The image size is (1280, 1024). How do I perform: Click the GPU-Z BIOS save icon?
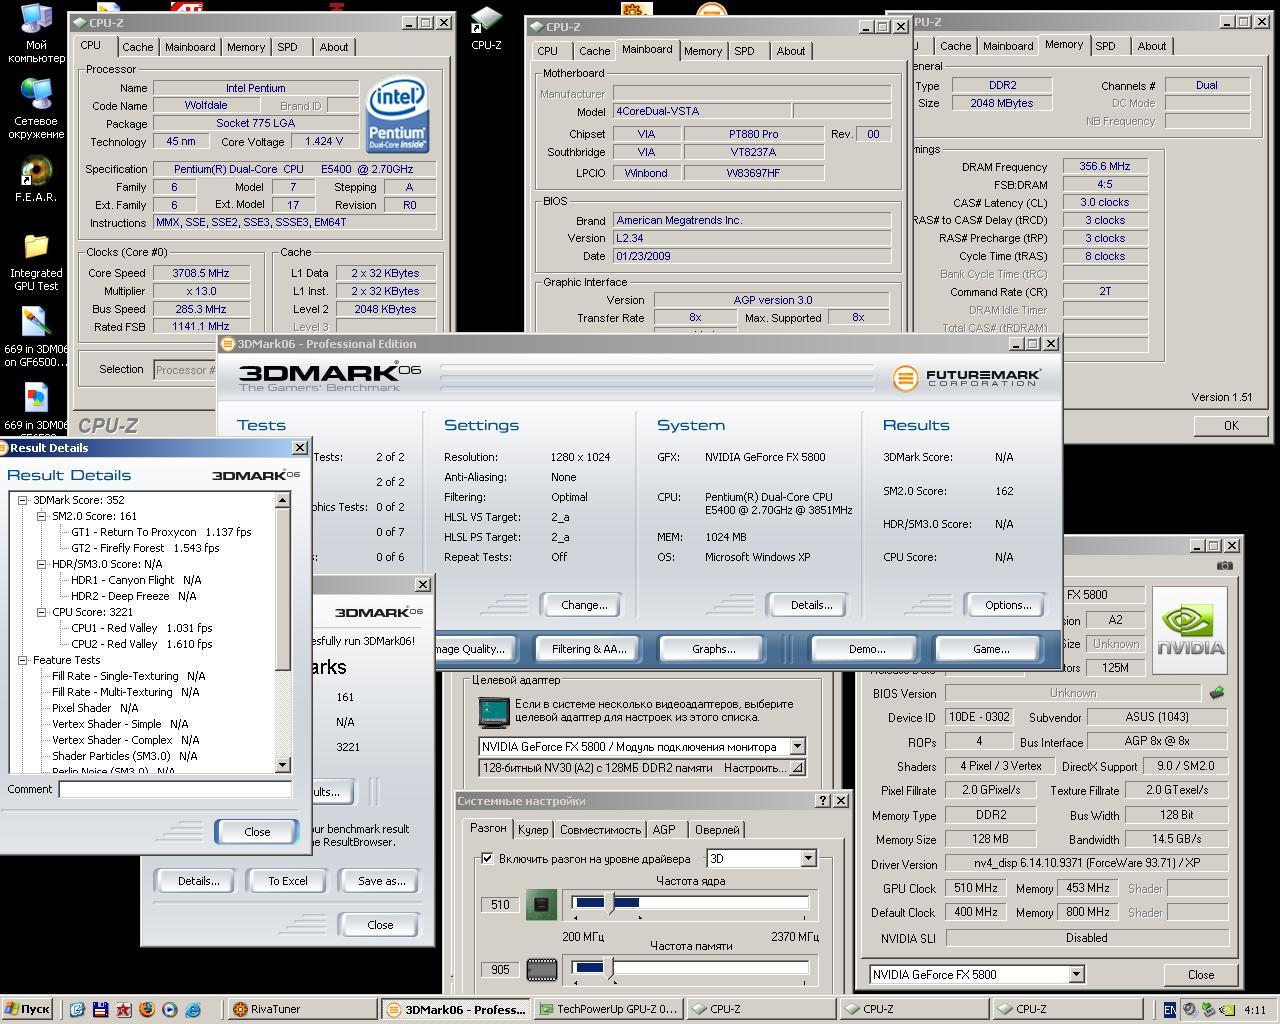(x=1217, y=692)
